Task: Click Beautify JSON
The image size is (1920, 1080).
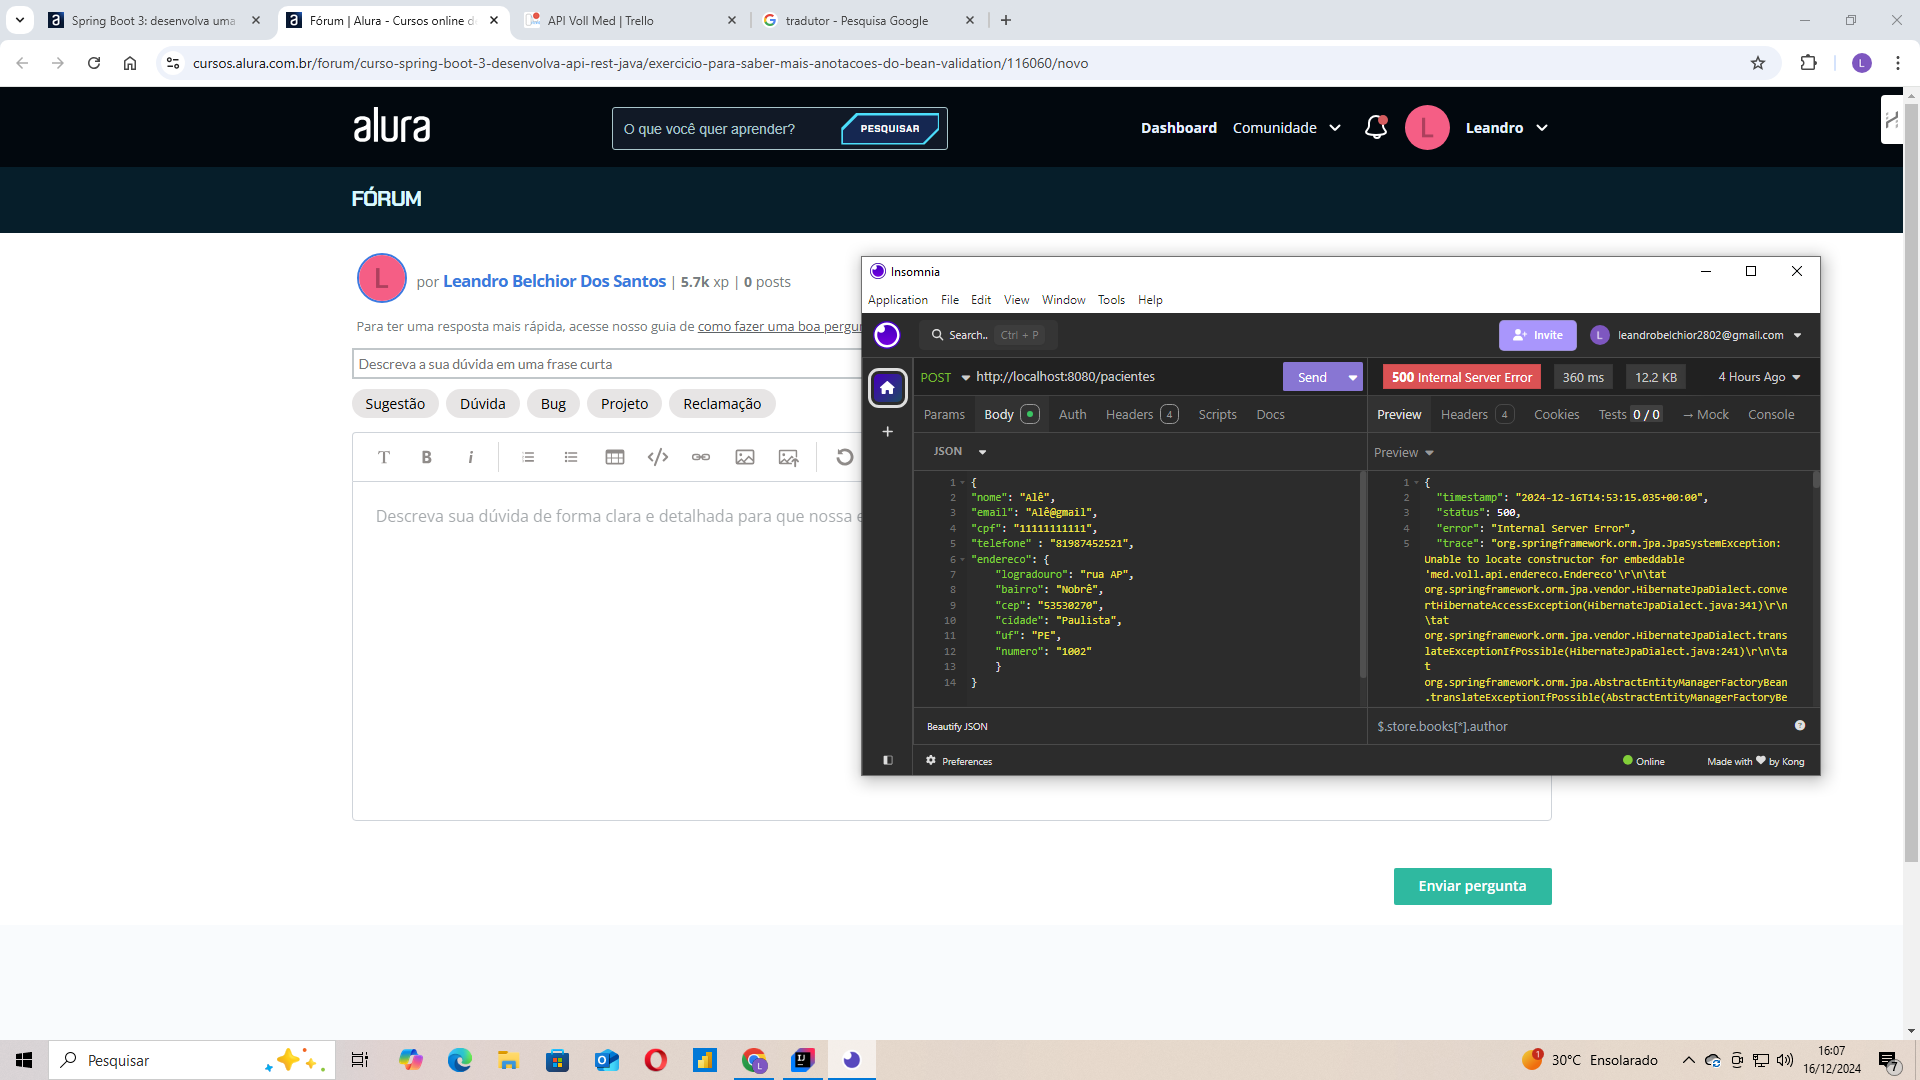Action: point(957,726)
